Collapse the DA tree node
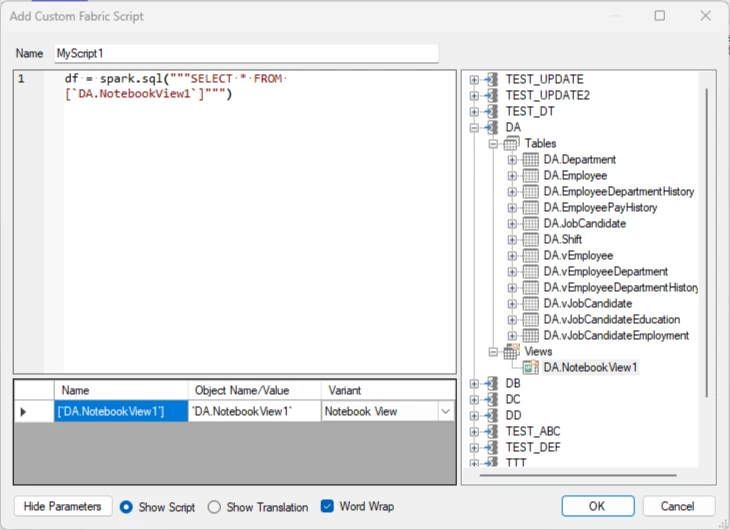Screen dimensions: 730x530 click(x=474, y=128)
